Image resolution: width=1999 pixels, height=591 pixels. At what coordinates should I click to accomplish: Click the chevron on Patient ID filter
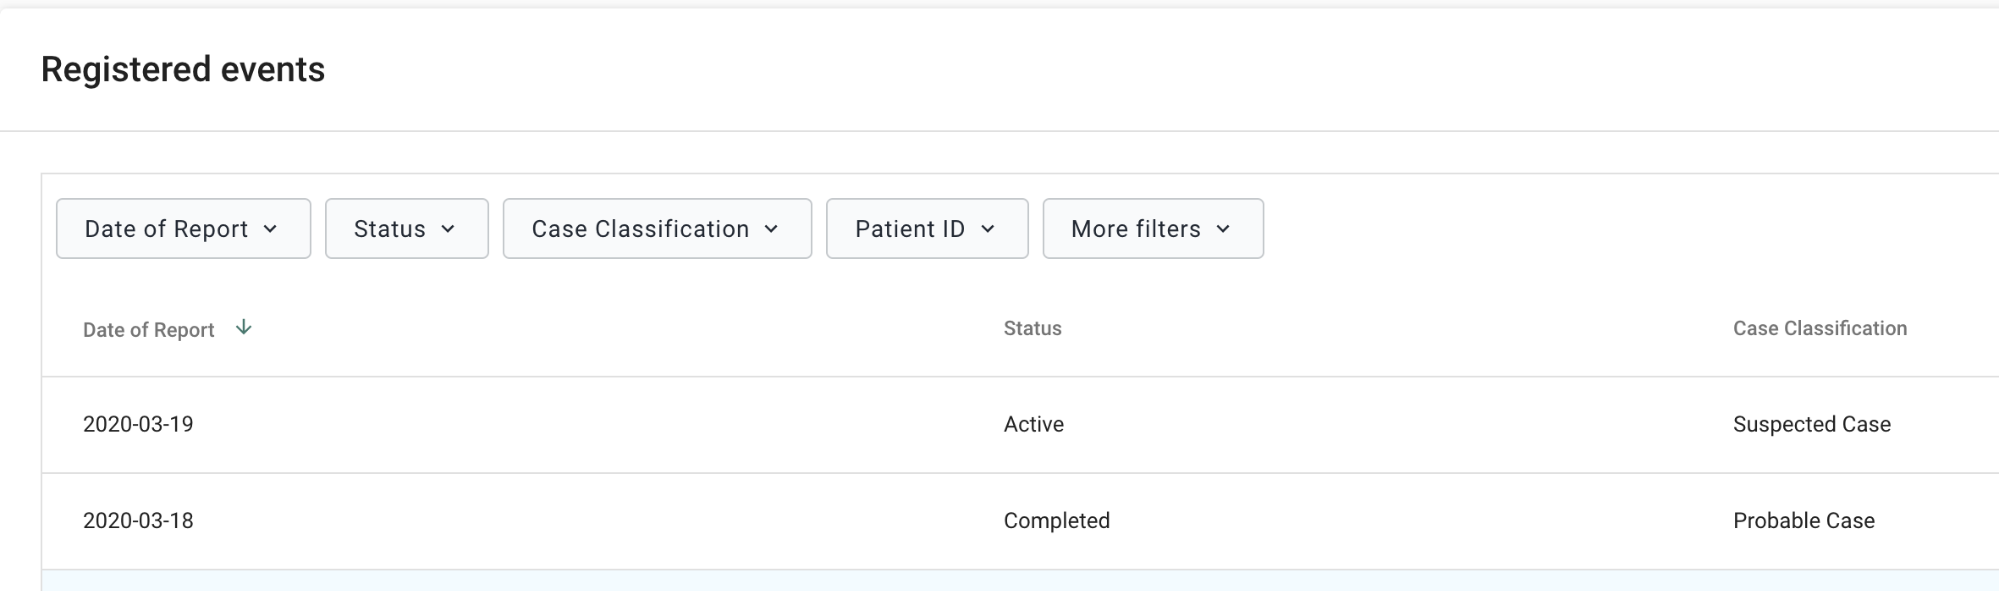tap(988, 229)
